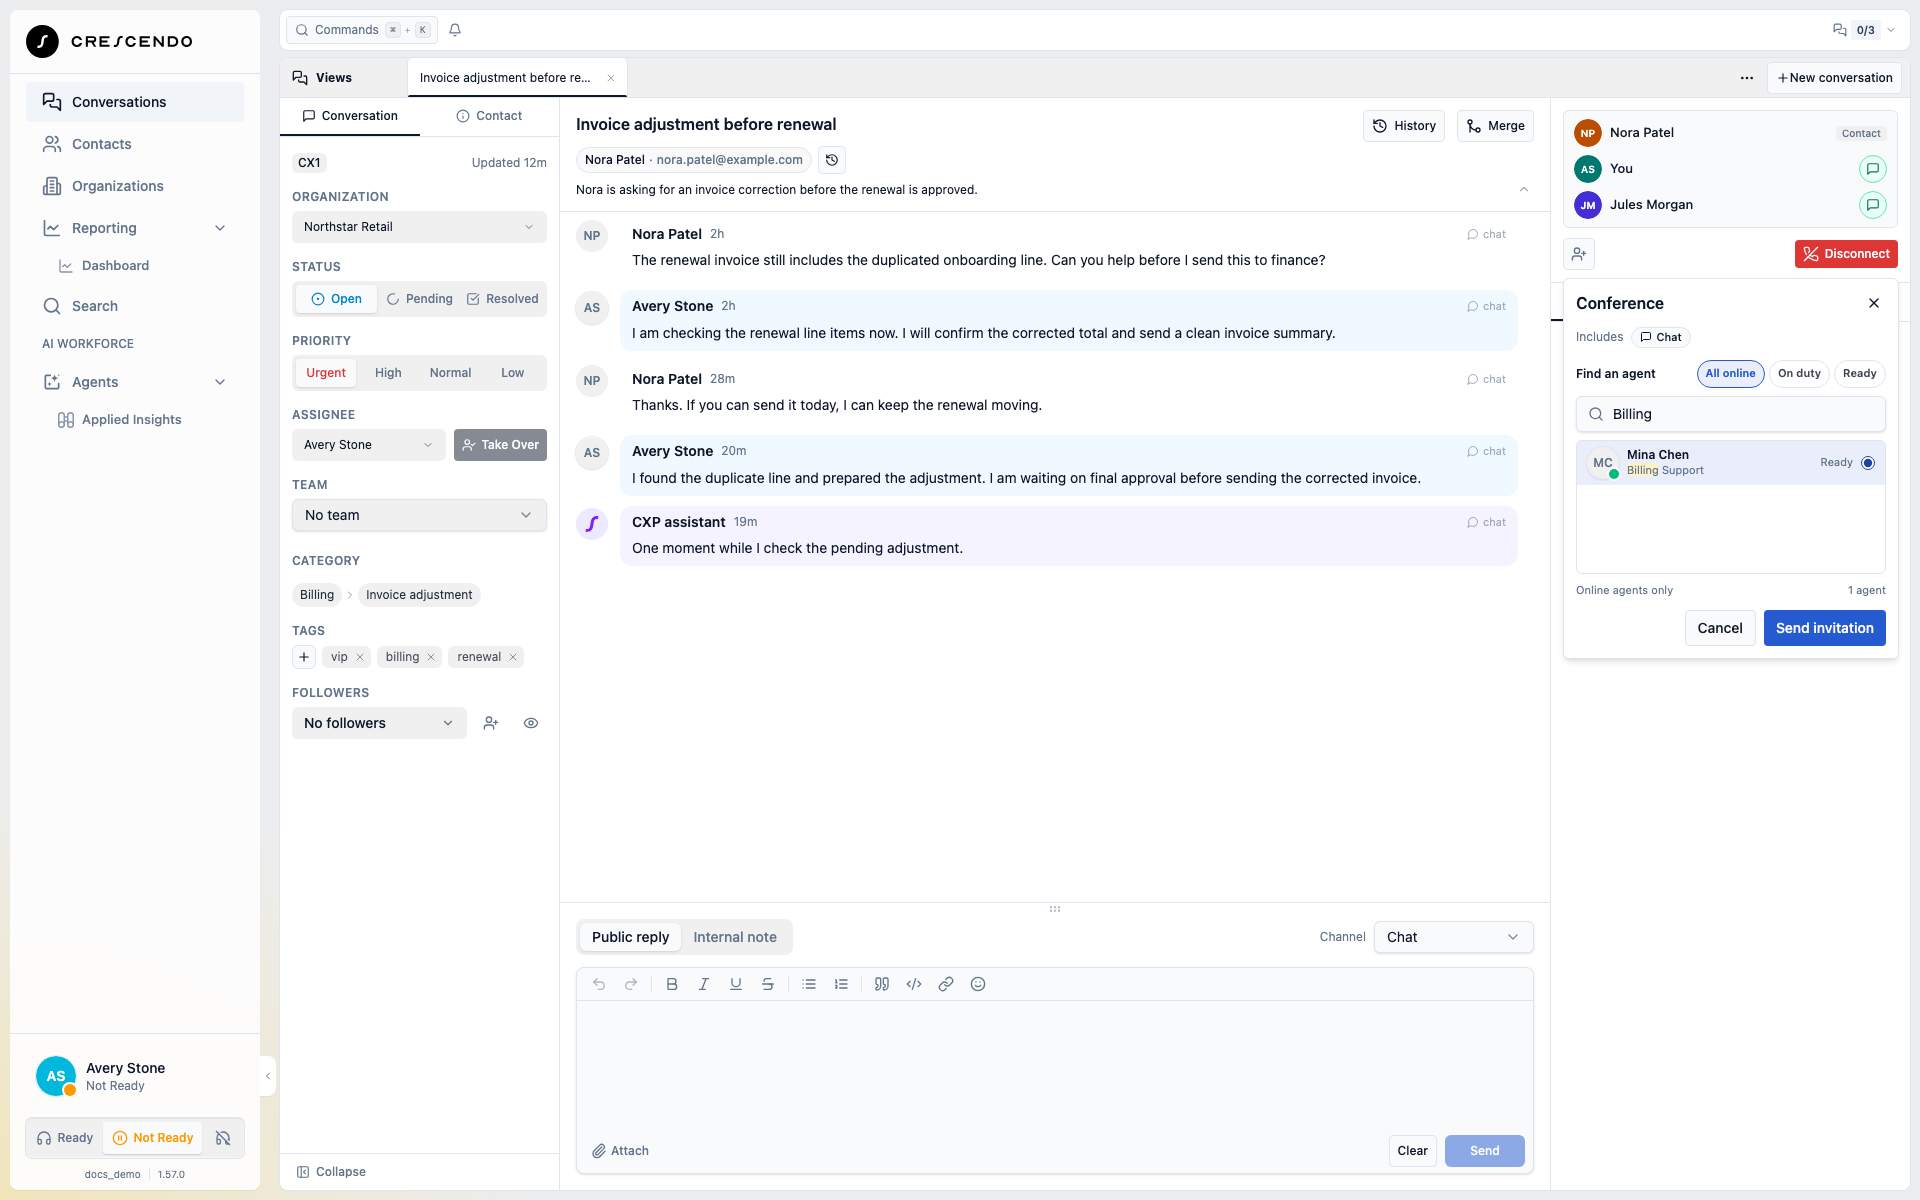This screenshot has width=1920, height=1200.
Task: Open the Avery Stone assignee dropdown
Action: pos(369,445)
